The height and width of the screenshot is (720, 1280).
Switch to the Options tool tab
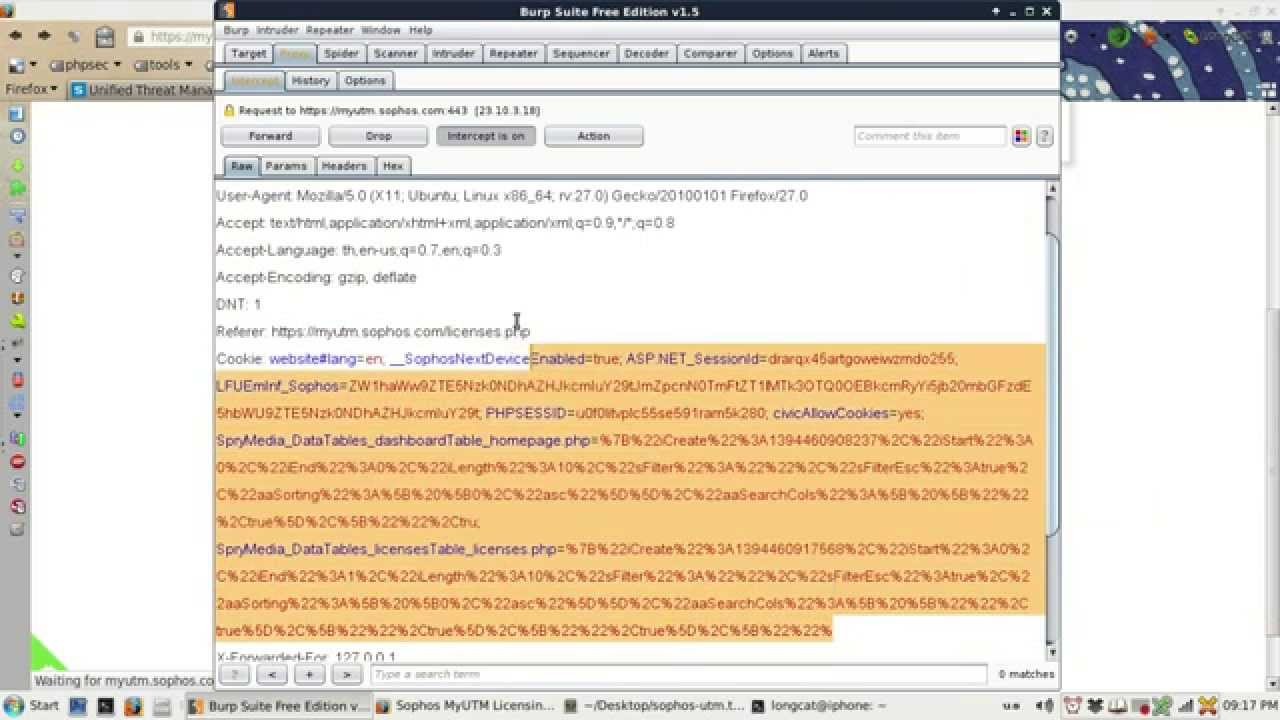tap(772, 54)
